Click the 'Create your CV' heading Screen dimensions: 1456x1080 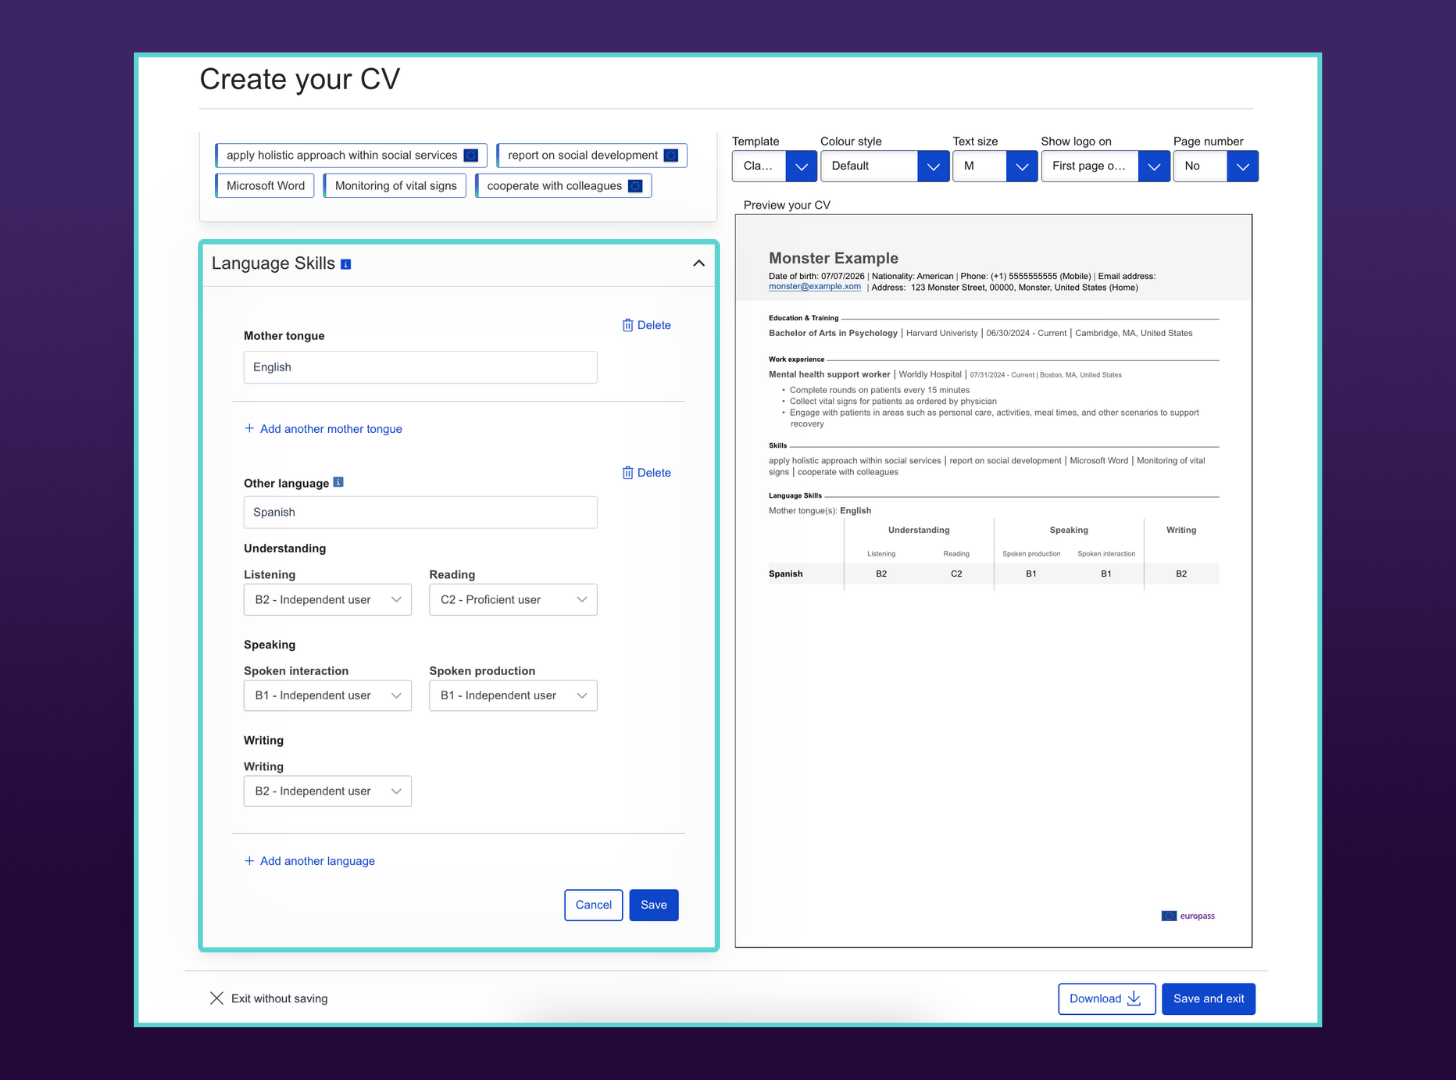click(300, 79)
